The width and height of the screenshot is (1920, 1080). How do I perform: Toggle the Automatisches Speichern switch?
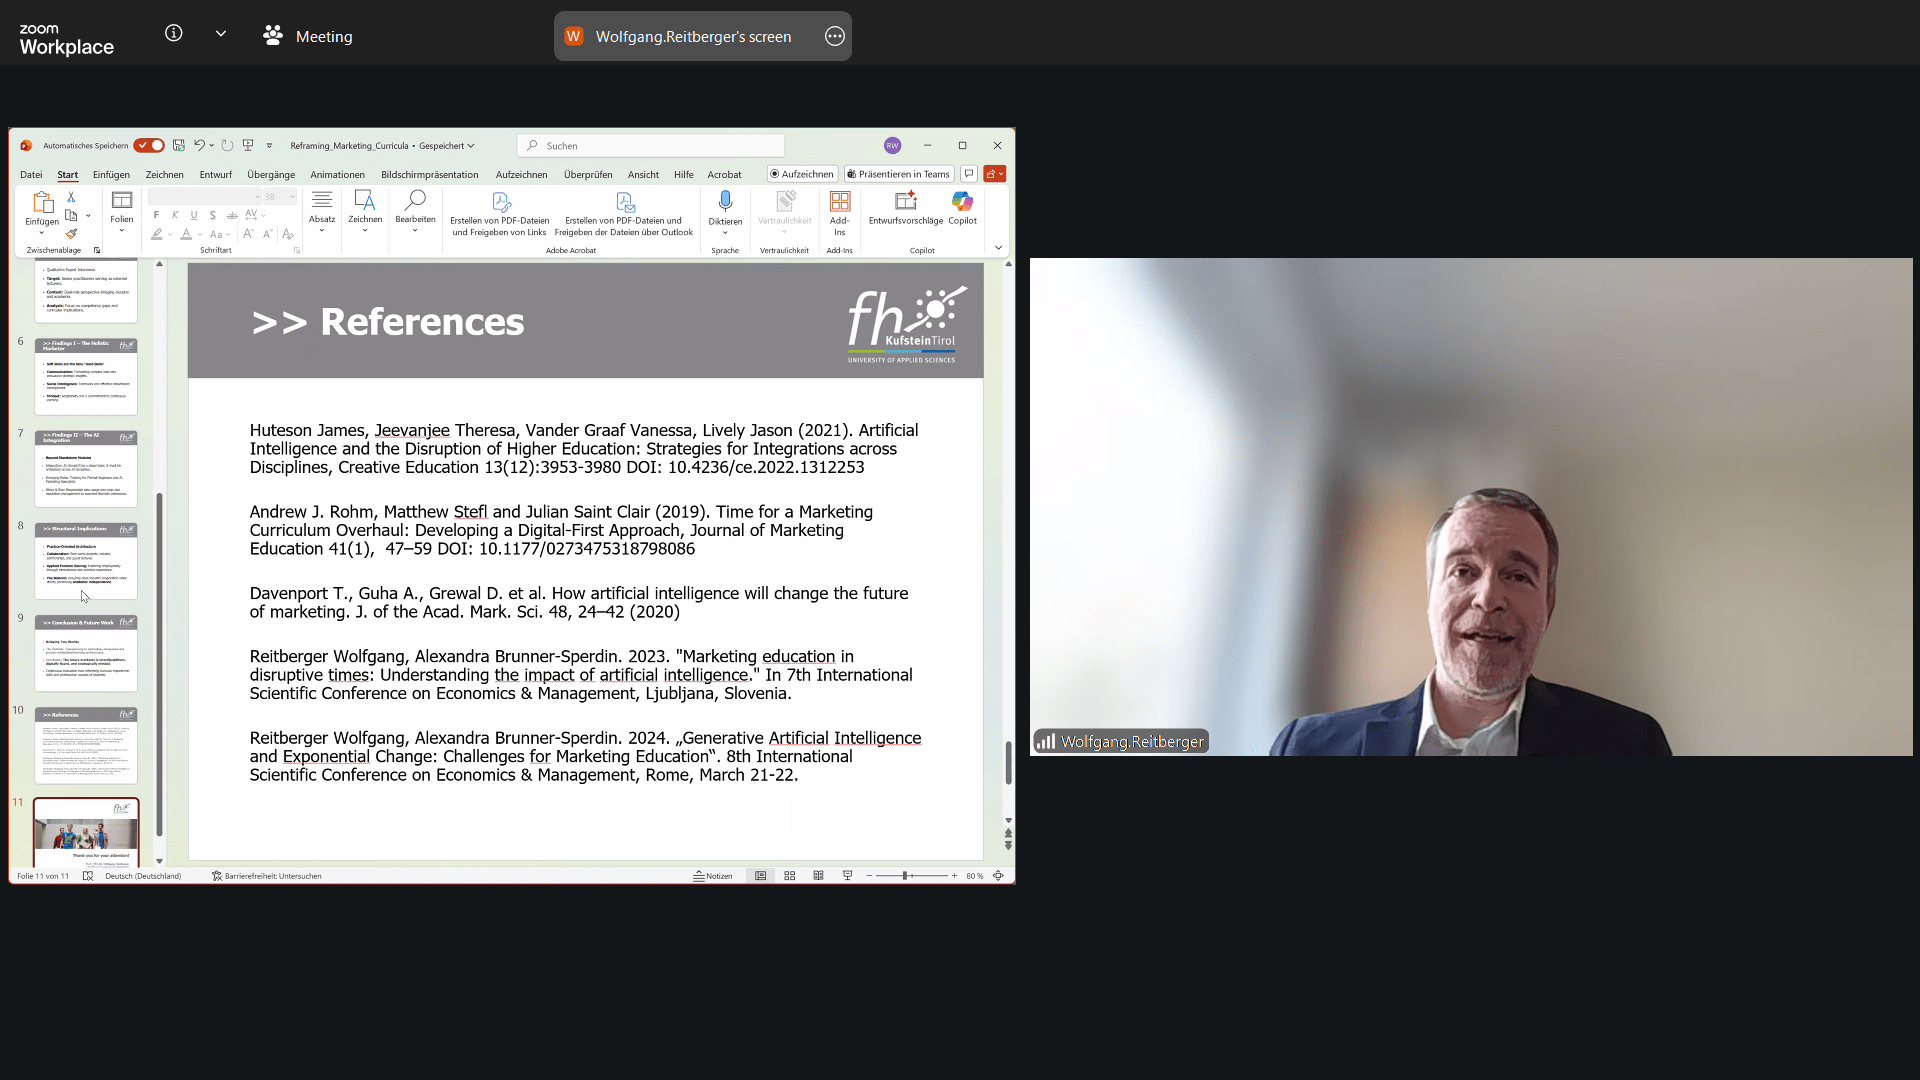click(x=149, y=146)
